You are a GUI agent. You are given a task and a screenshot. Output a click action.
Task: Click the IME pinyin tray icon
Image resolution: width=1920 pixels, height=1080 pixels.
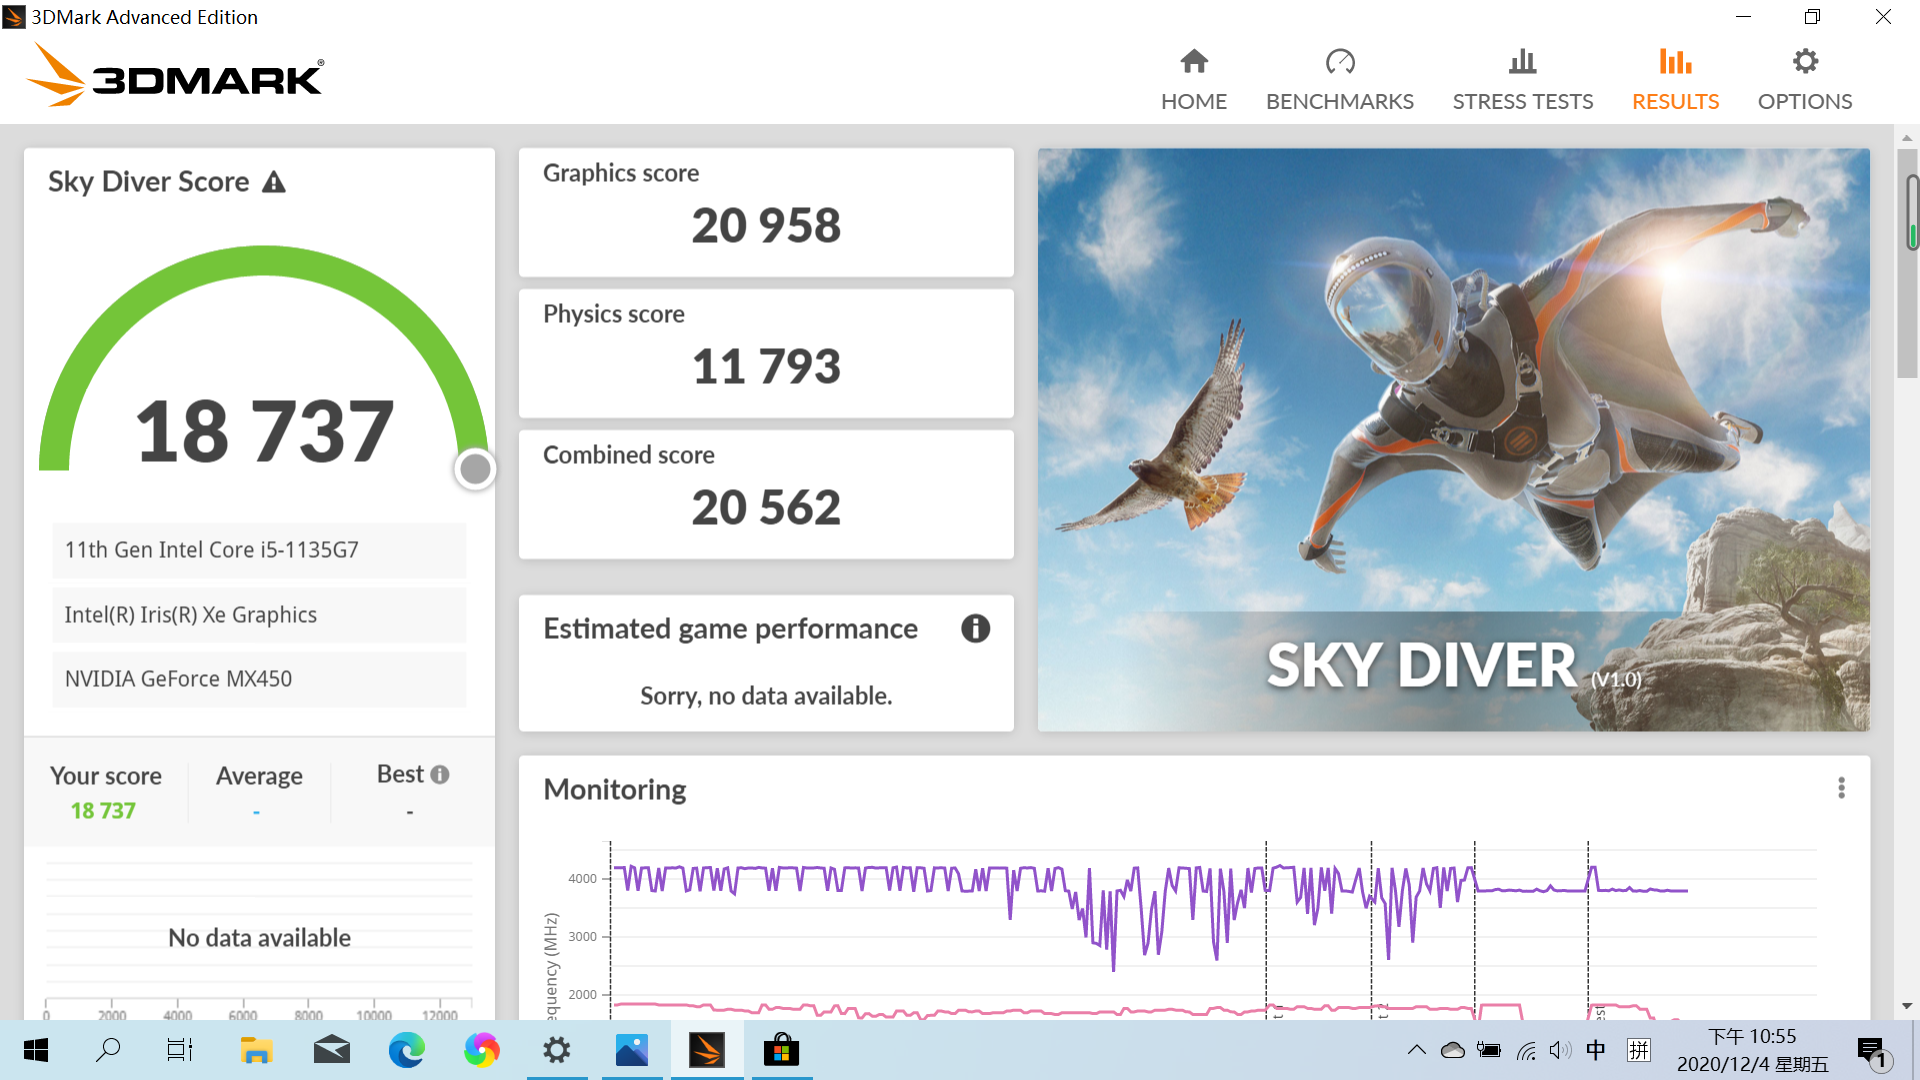click(x=1639, y=1050)
